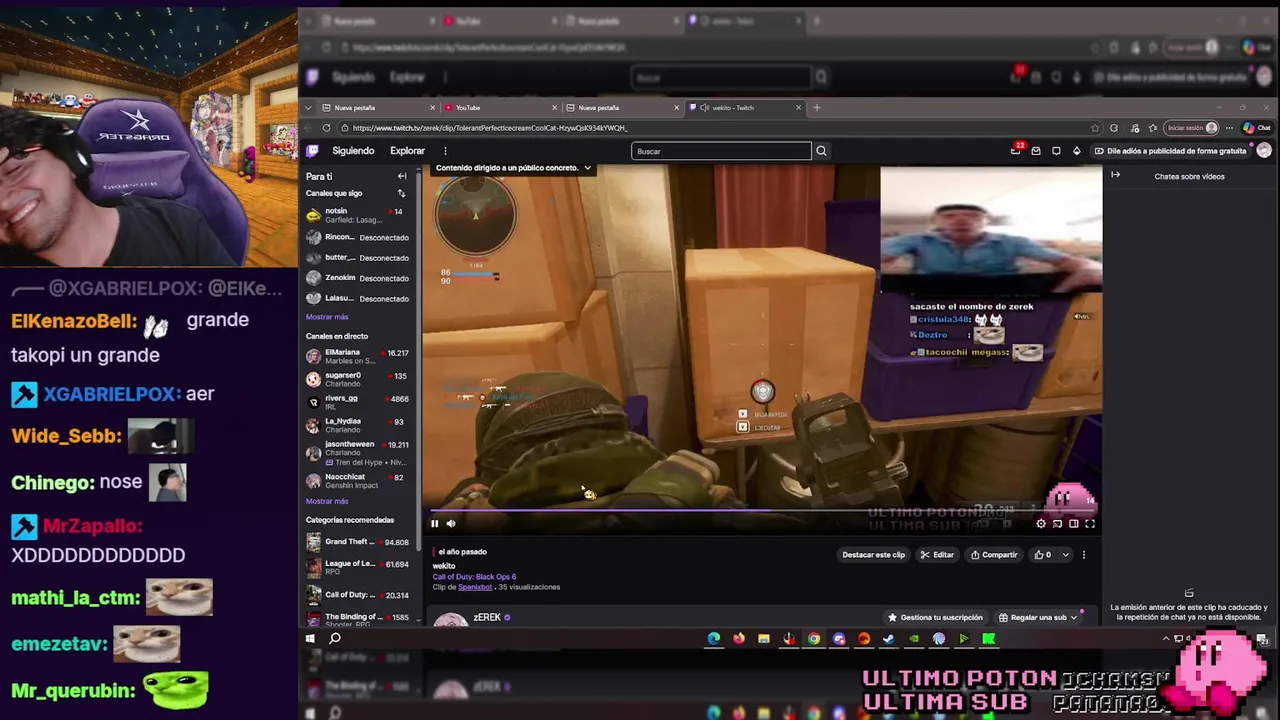
Task: Click the picture-in-picture player icon
Action: (x=1057, y=523)
